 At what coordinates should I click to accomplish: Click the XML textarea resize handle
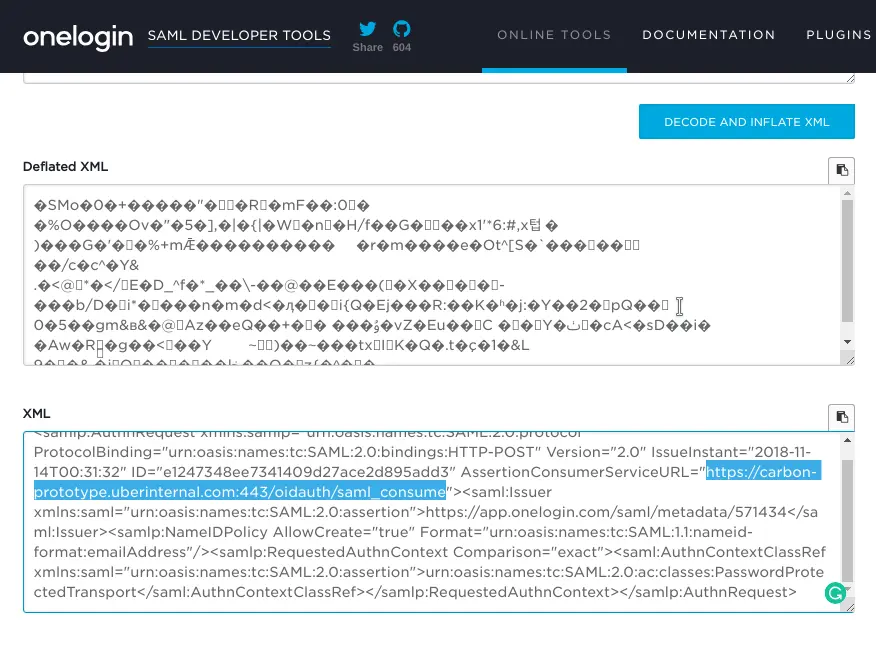(x=849, y=607)
